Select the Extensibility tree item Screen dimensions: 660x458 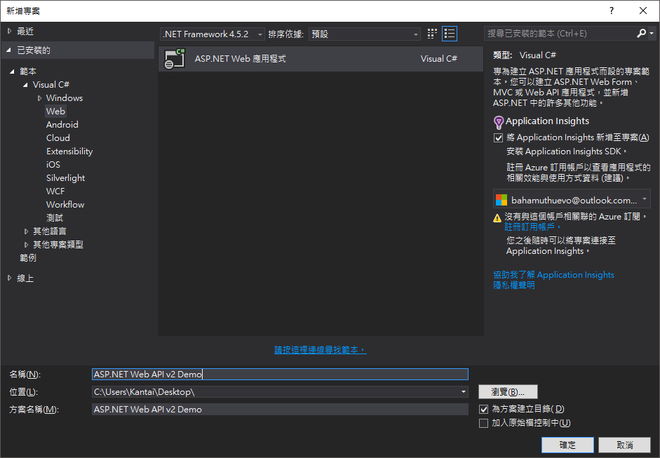(x=69, y=152)
